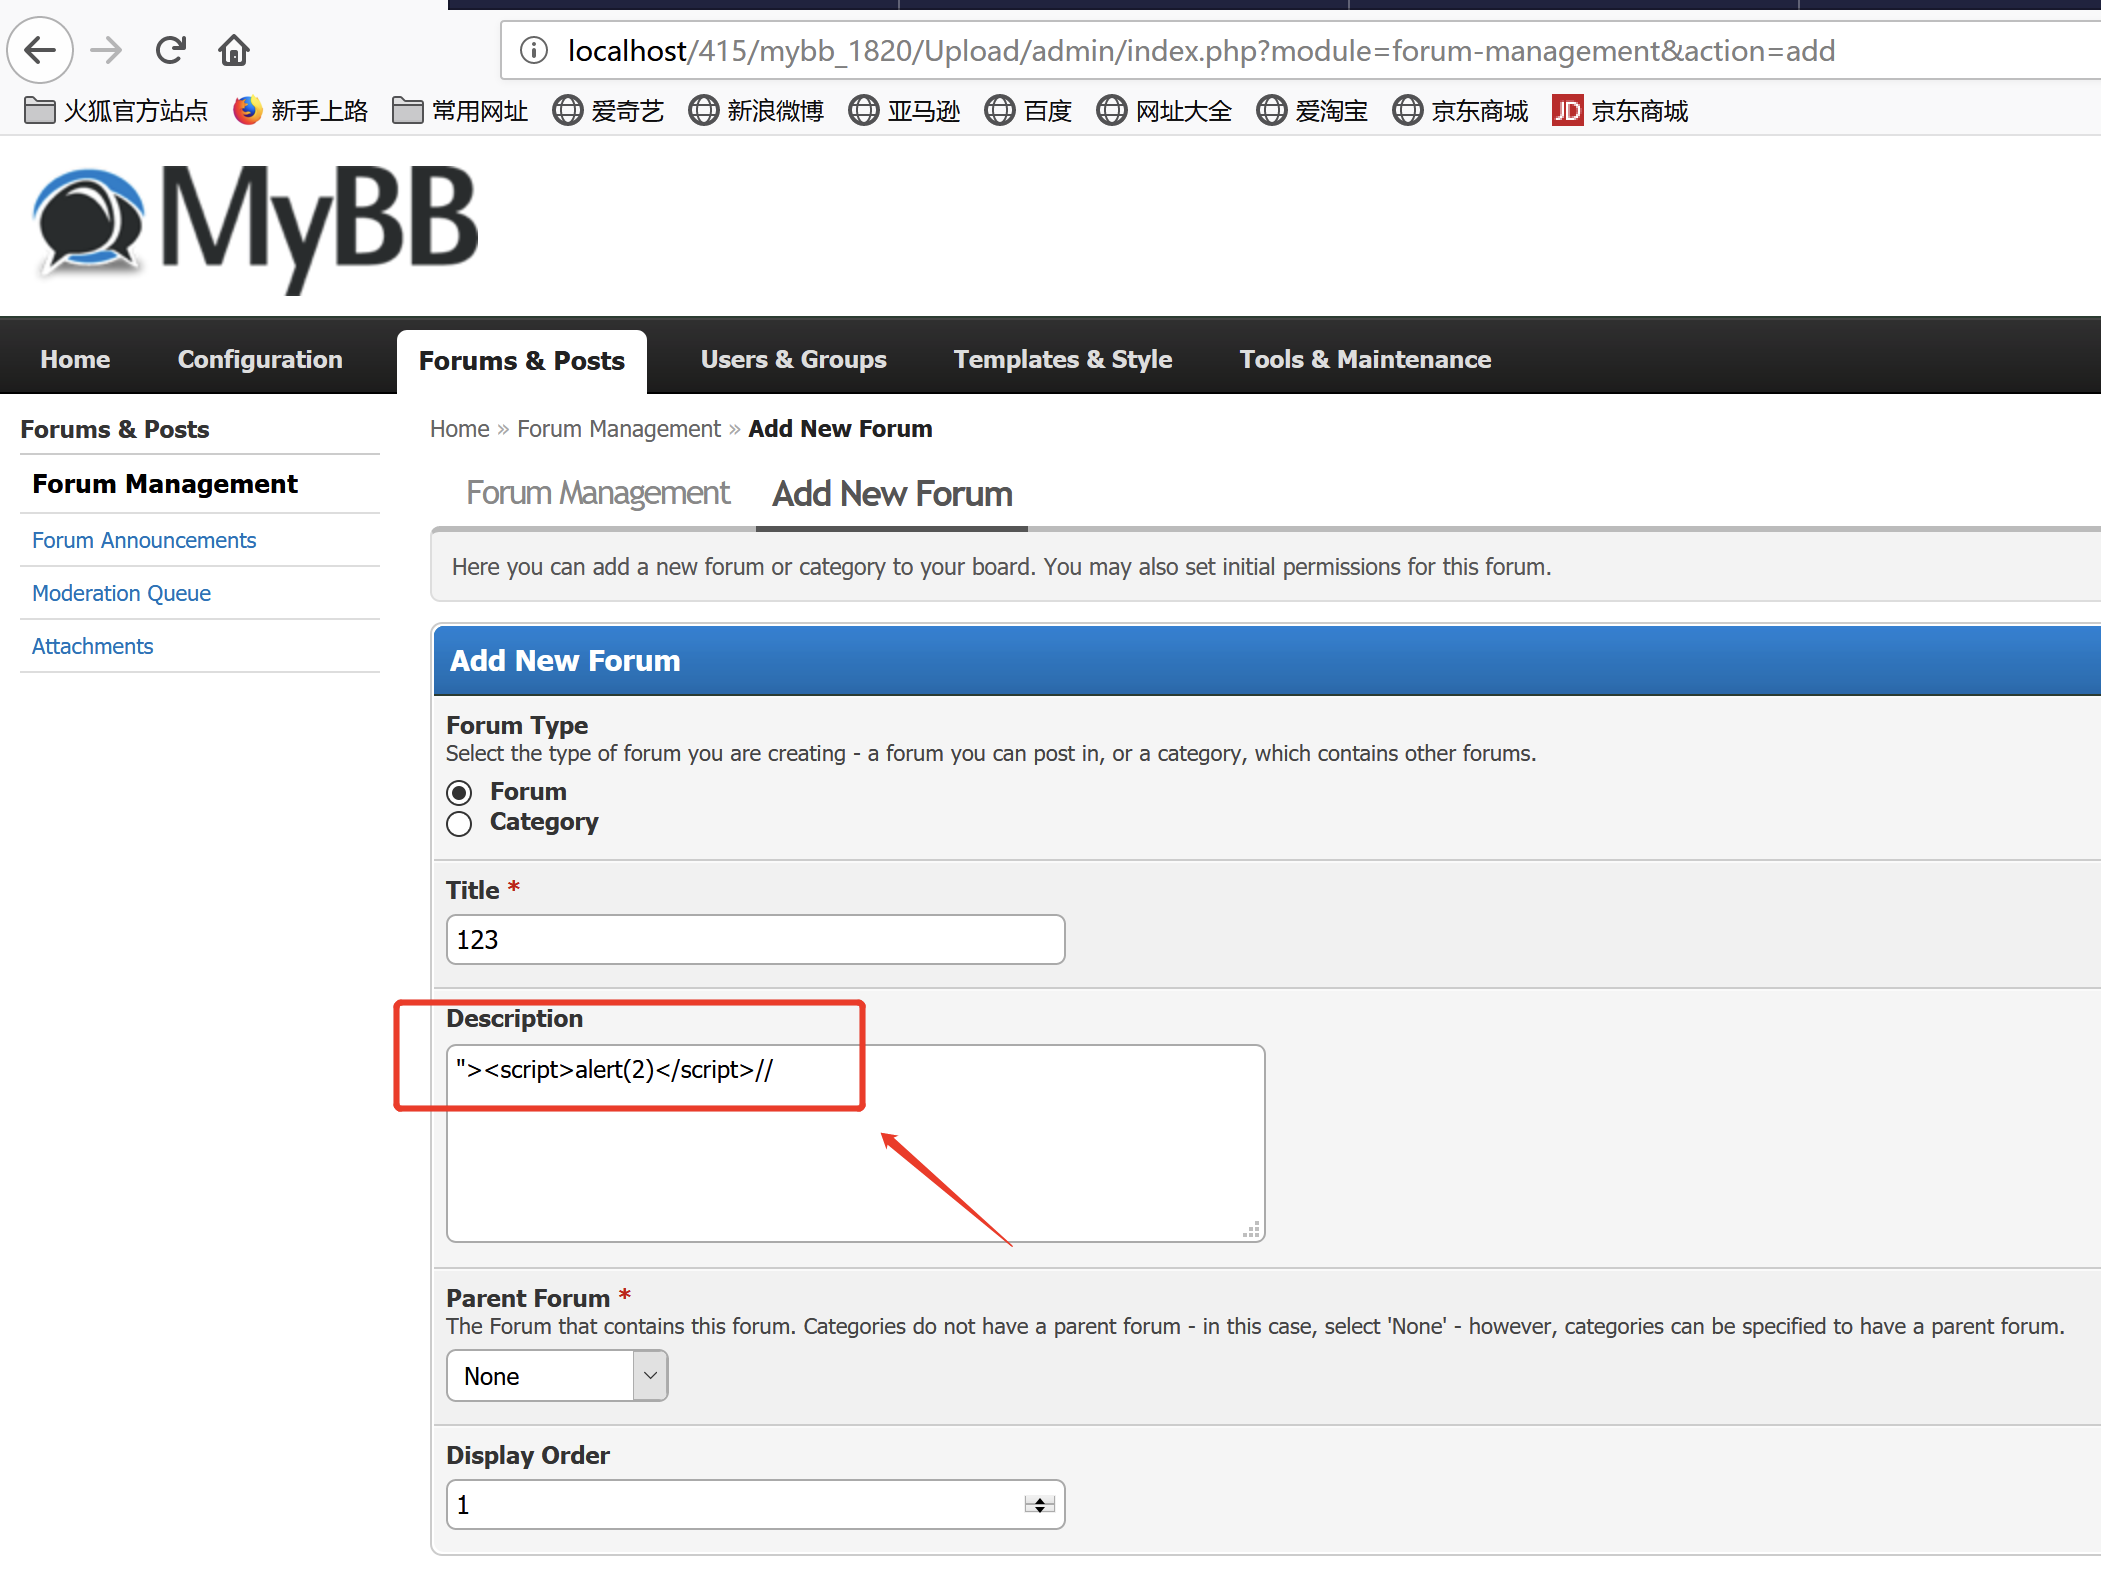Select the Forum radio button

coord(459,793)
